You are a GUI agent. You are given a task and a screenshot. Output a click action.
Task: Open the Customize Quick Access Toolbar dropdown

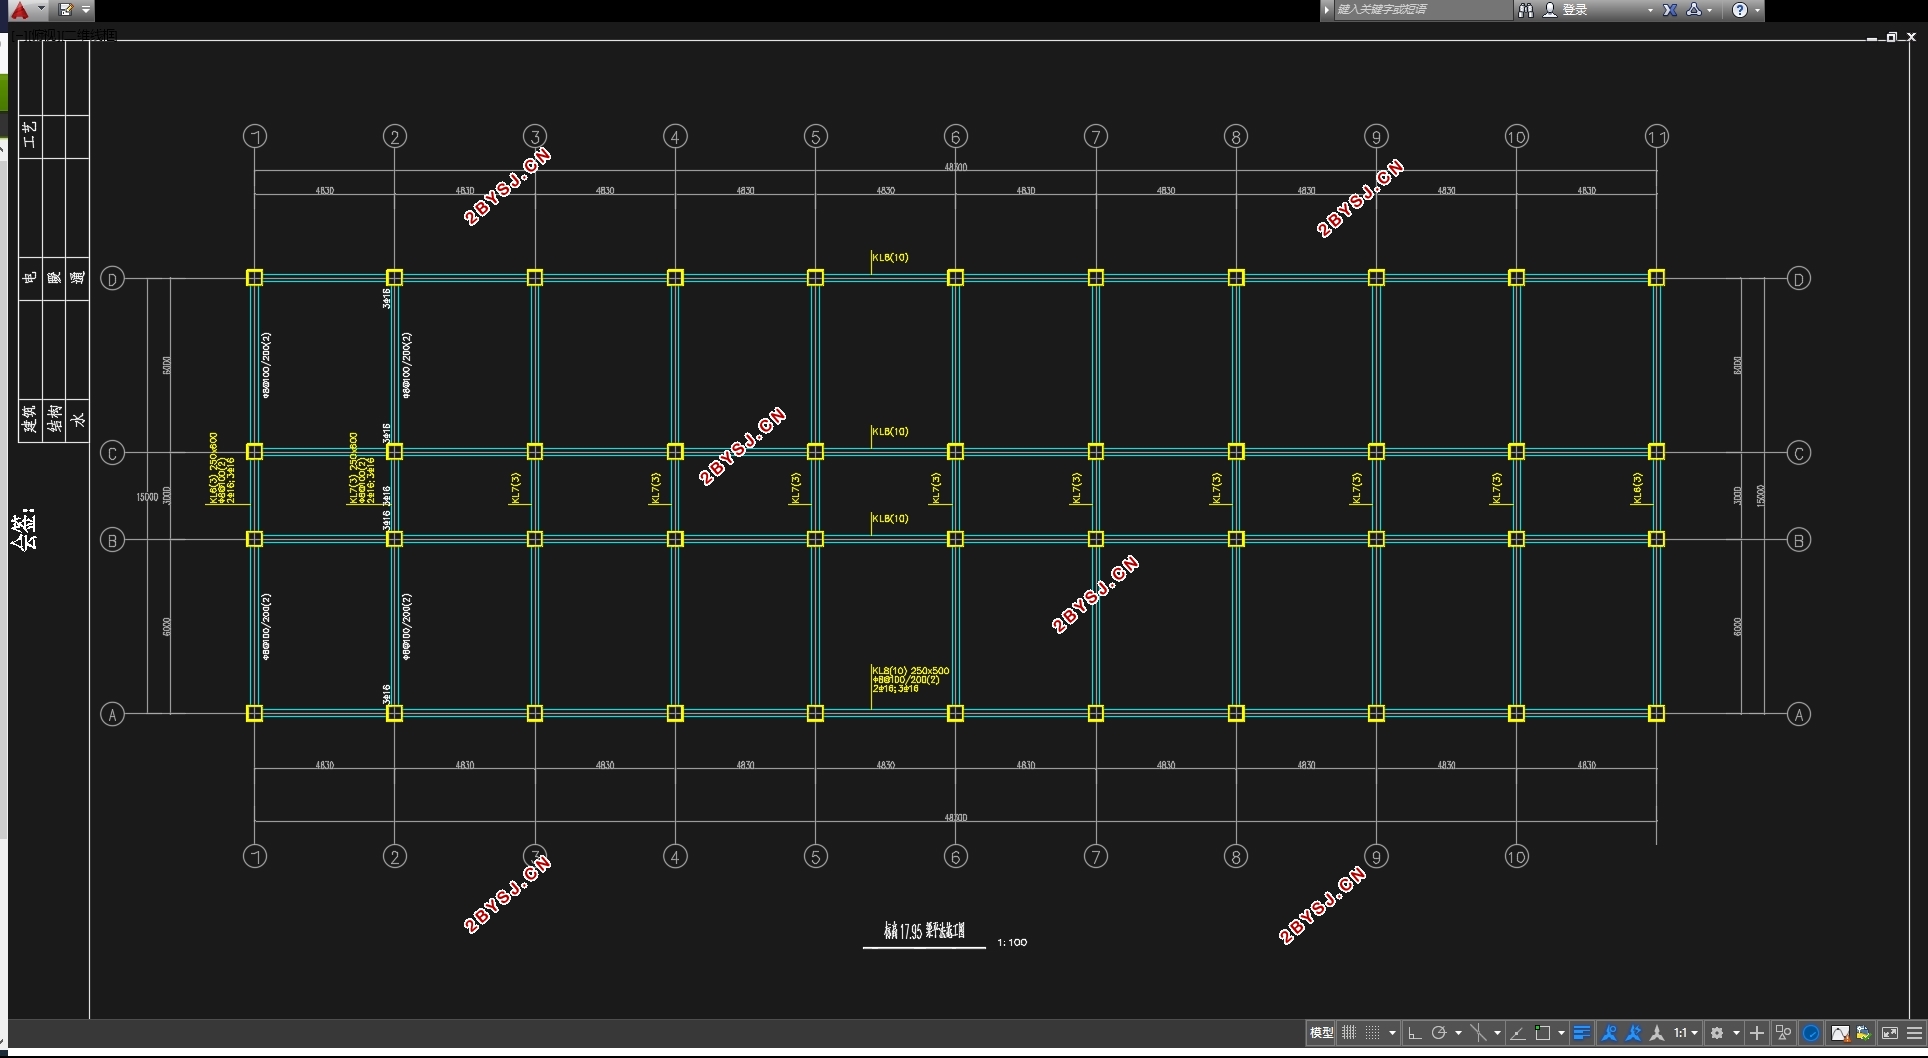click(86, 10)
